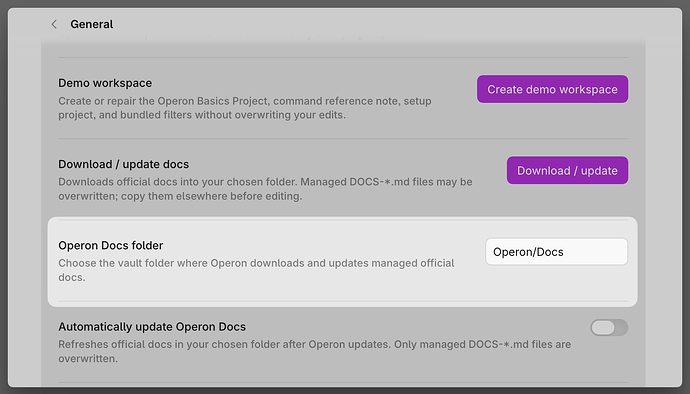Click the 'Choose the vault folder' description text

[x=256, y=270]
